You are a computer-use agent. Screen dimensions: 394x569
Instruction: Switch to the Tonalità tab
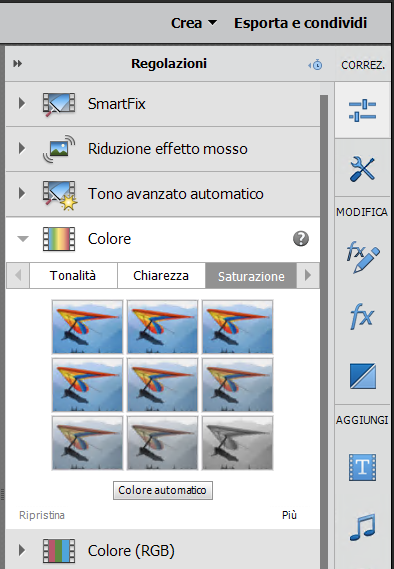click(x=73, y=276)
